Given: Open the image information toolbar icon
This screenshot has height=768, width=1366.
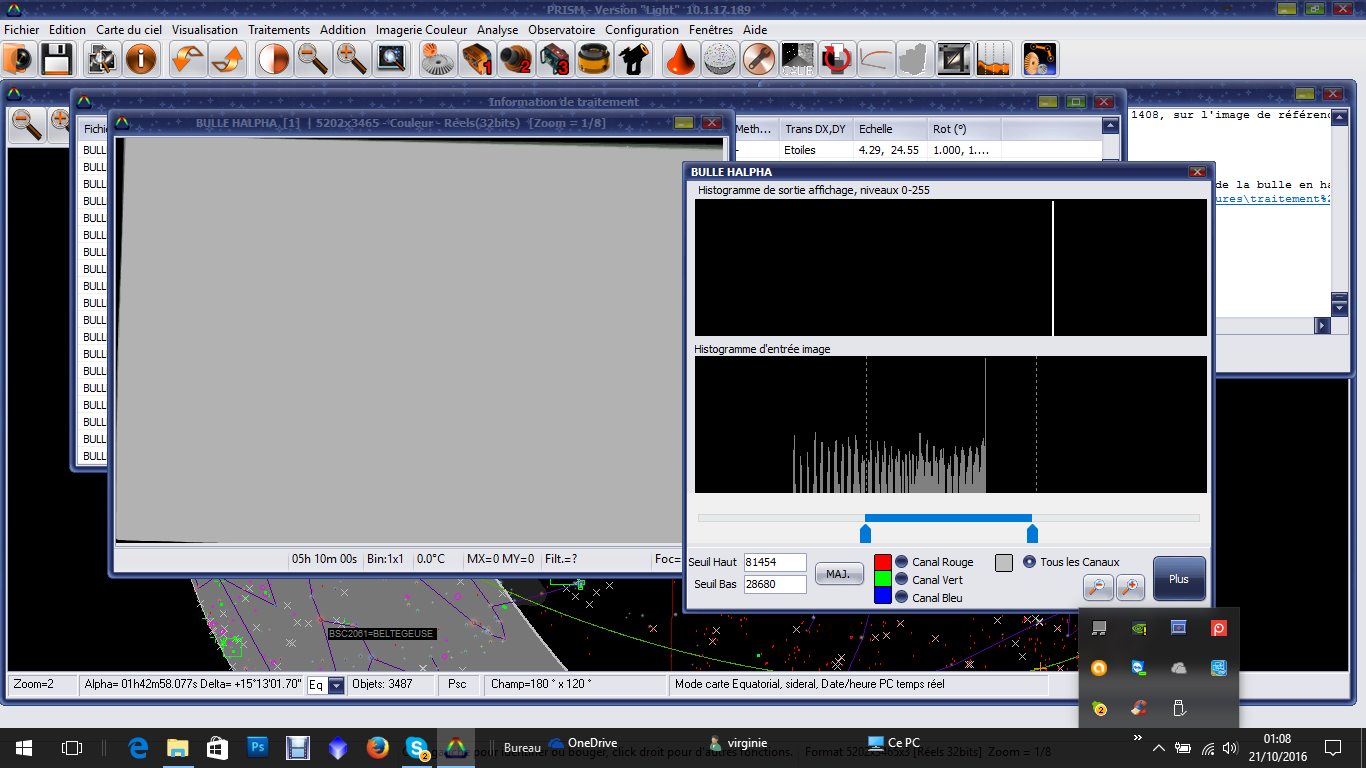Looking at the screenshot, I should click(x=141, y=60).
